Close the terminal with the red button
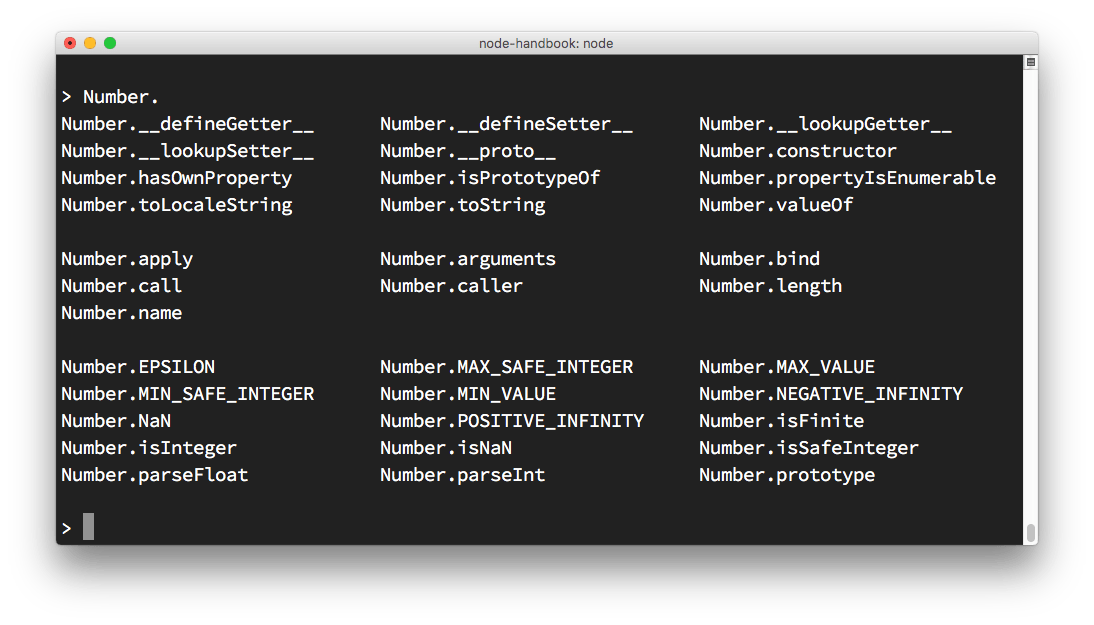1094x625 pixels. pos(69,43)
